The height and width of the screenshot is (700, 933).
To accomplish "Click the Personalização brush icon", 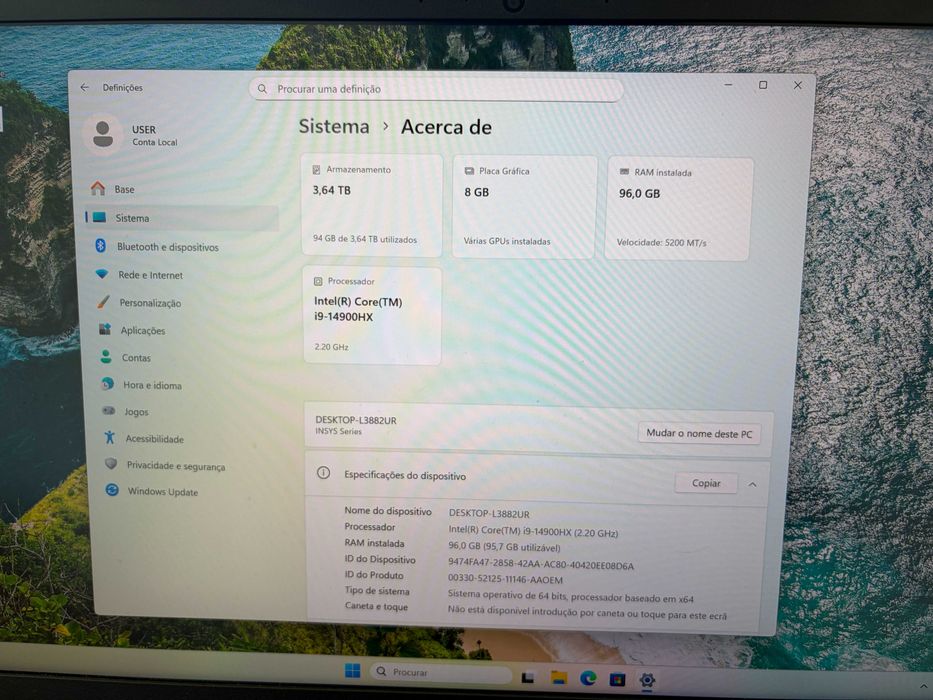I will (x=104, y=302).
